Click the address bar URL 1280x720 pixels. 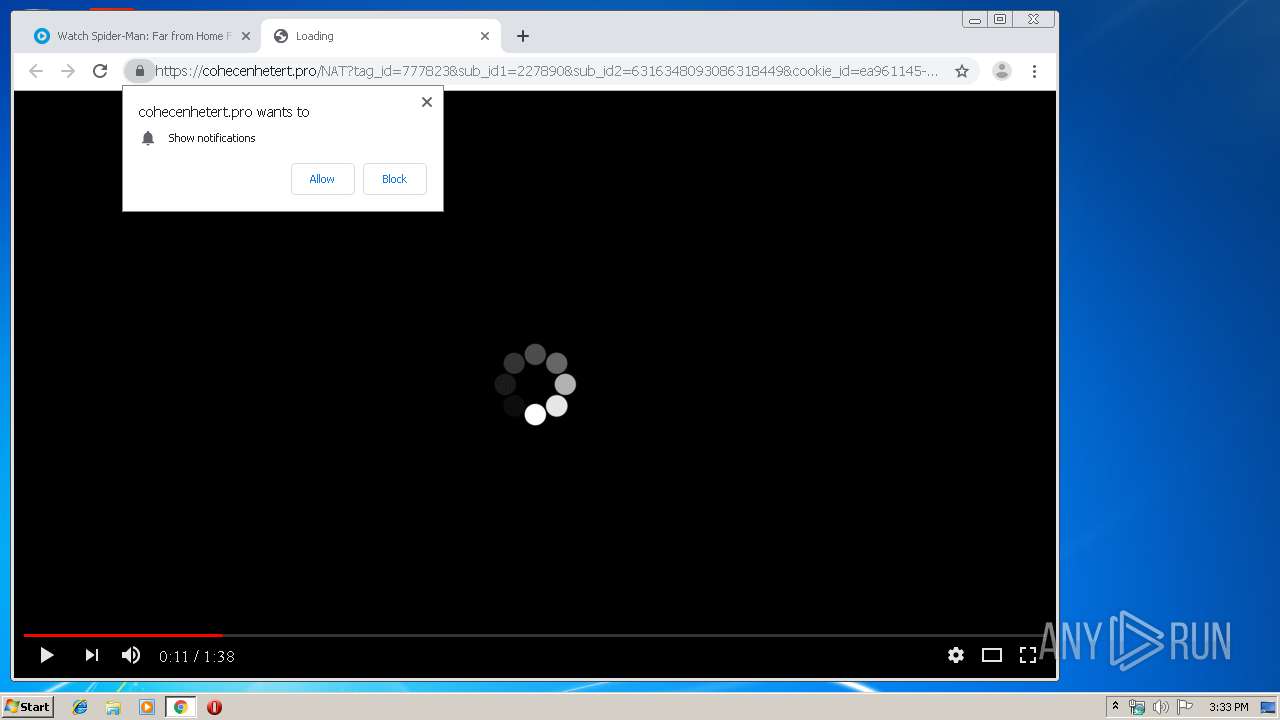[x=546, y=71]
